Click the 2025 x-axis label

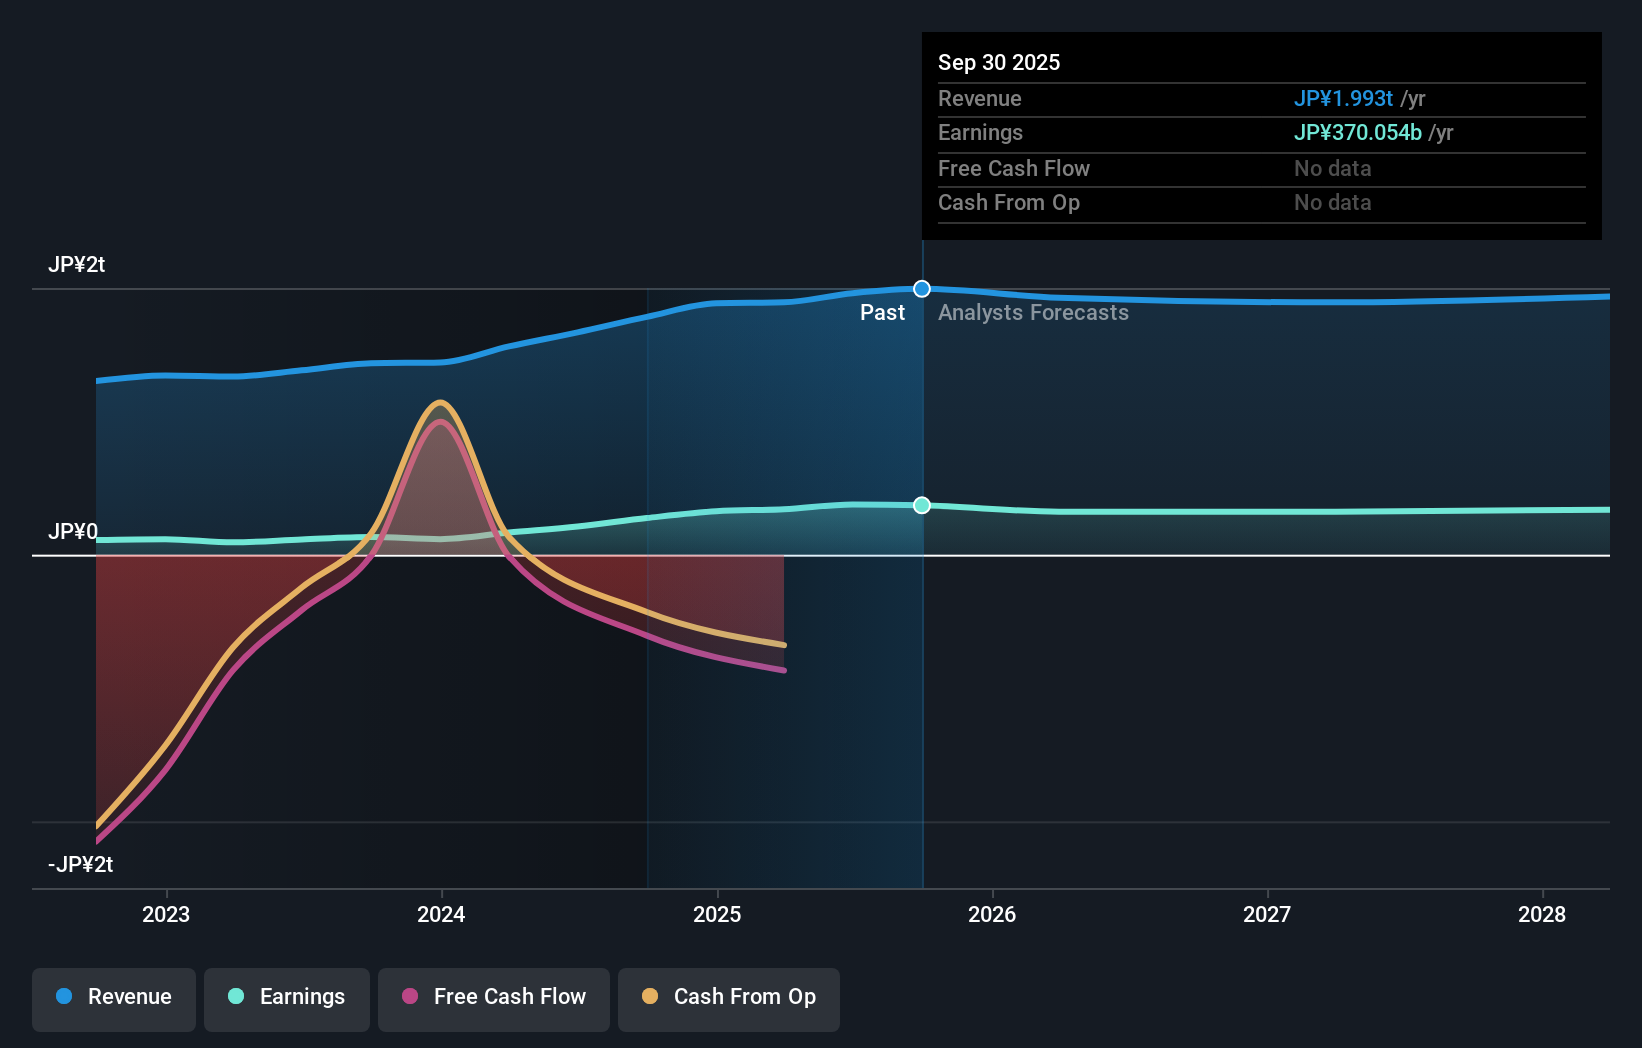click(717, 914)
